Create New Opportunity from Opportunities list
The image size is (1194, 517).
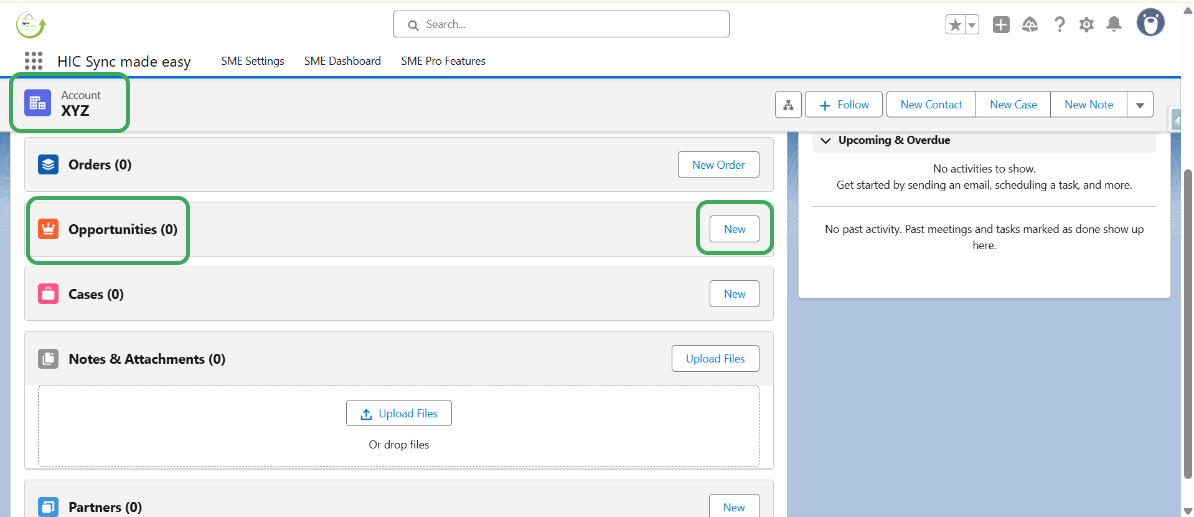pos(735,229)
